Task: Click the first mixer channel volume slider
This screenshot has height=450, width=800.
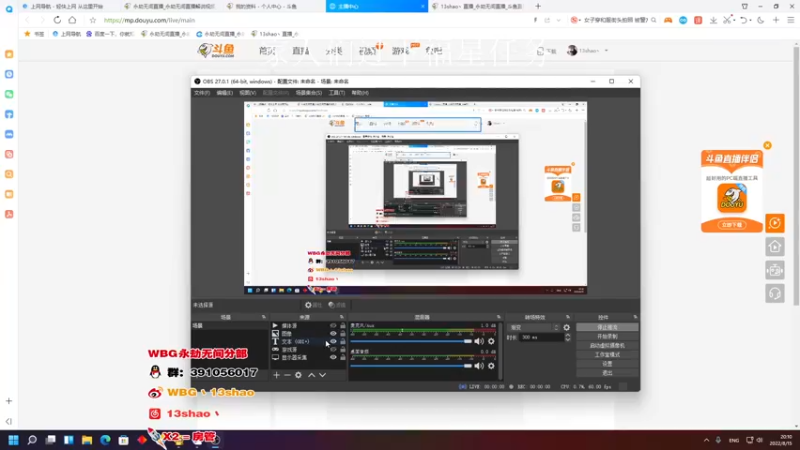Action: [411, 341]
